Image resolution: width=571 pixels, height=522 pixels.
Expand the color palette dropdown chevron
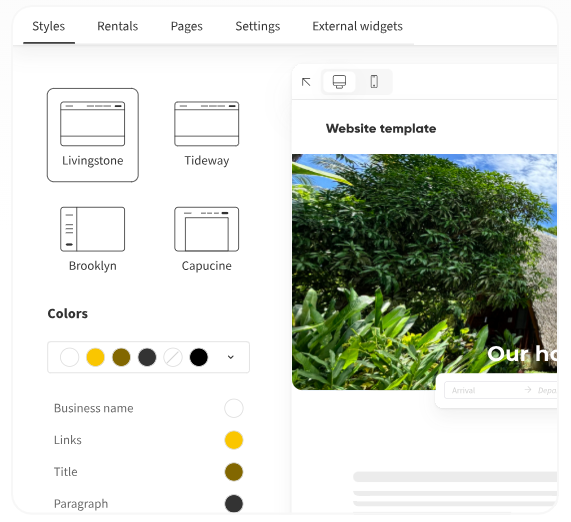(x=231, y=357)
